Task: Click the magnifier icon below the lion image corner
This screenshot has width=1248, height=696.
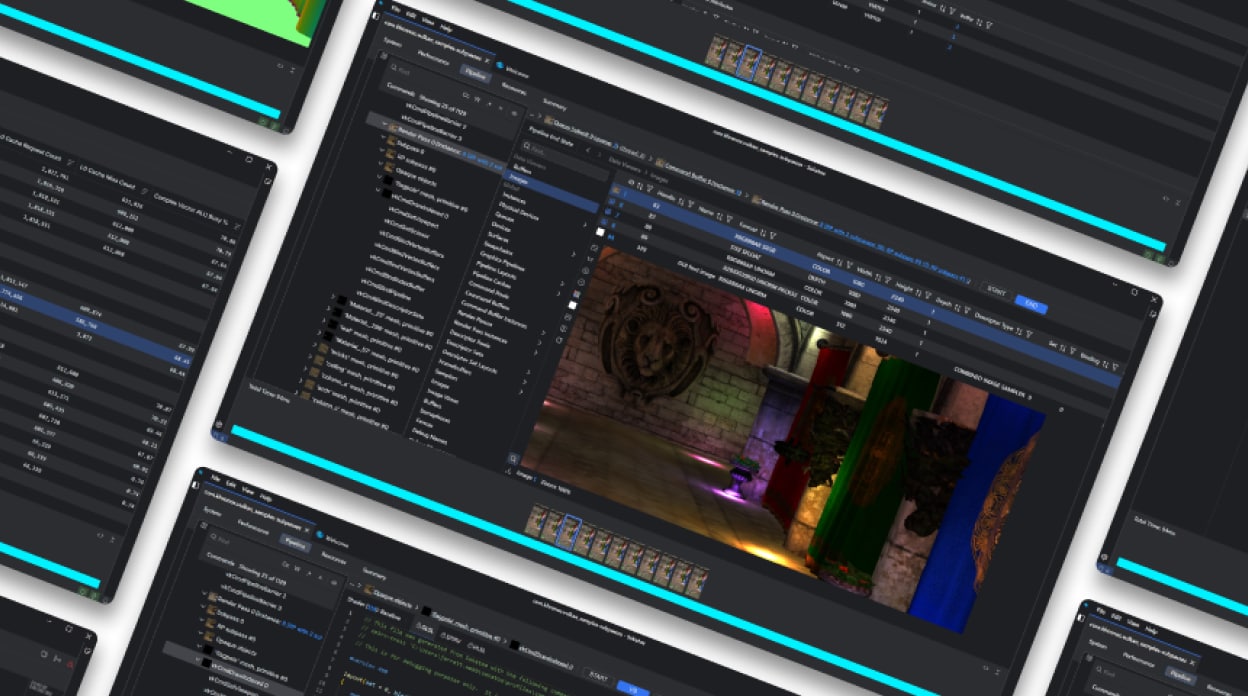Action: pos(515,457)
